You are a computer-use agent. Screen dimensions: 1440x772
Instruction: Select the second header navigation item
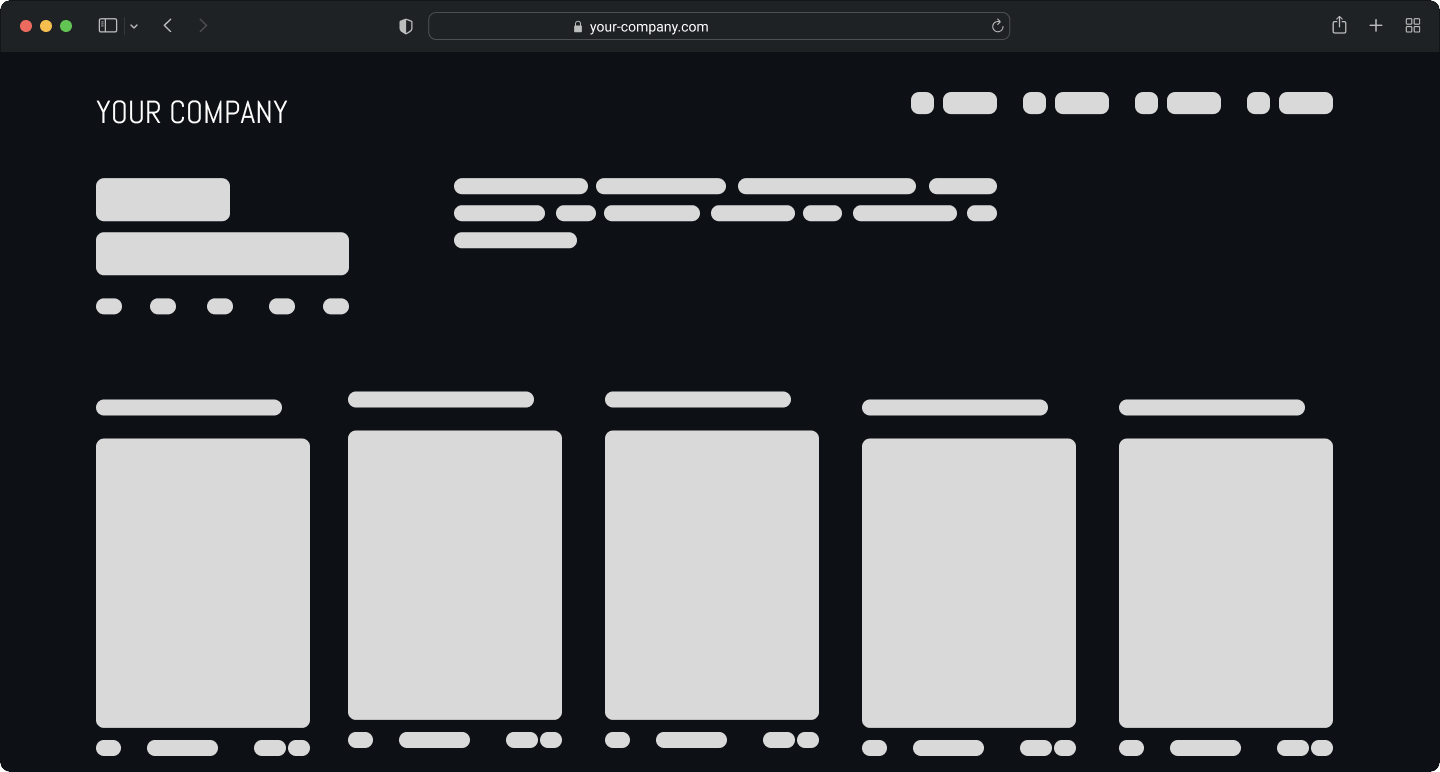click(x=1066, y=103)
